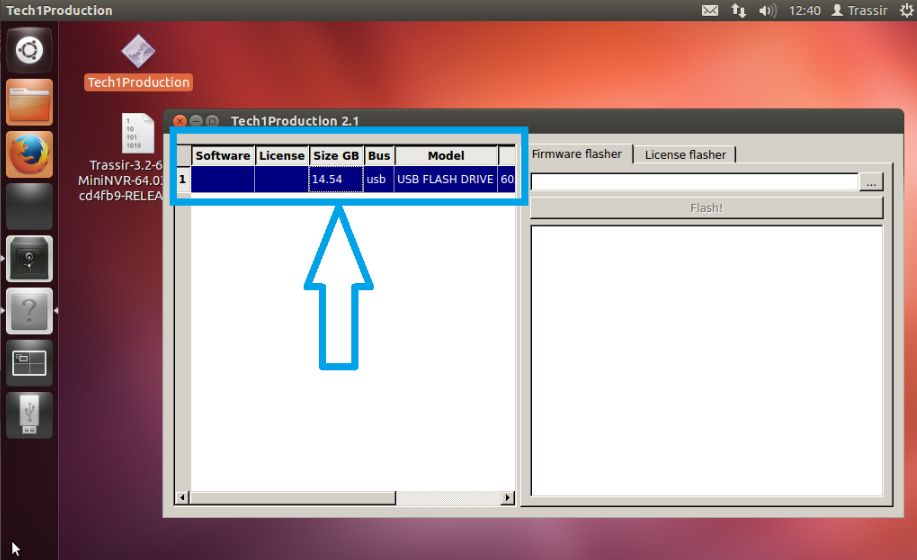
Task: Click the question mark launcher icon
Action: point(29,311)
